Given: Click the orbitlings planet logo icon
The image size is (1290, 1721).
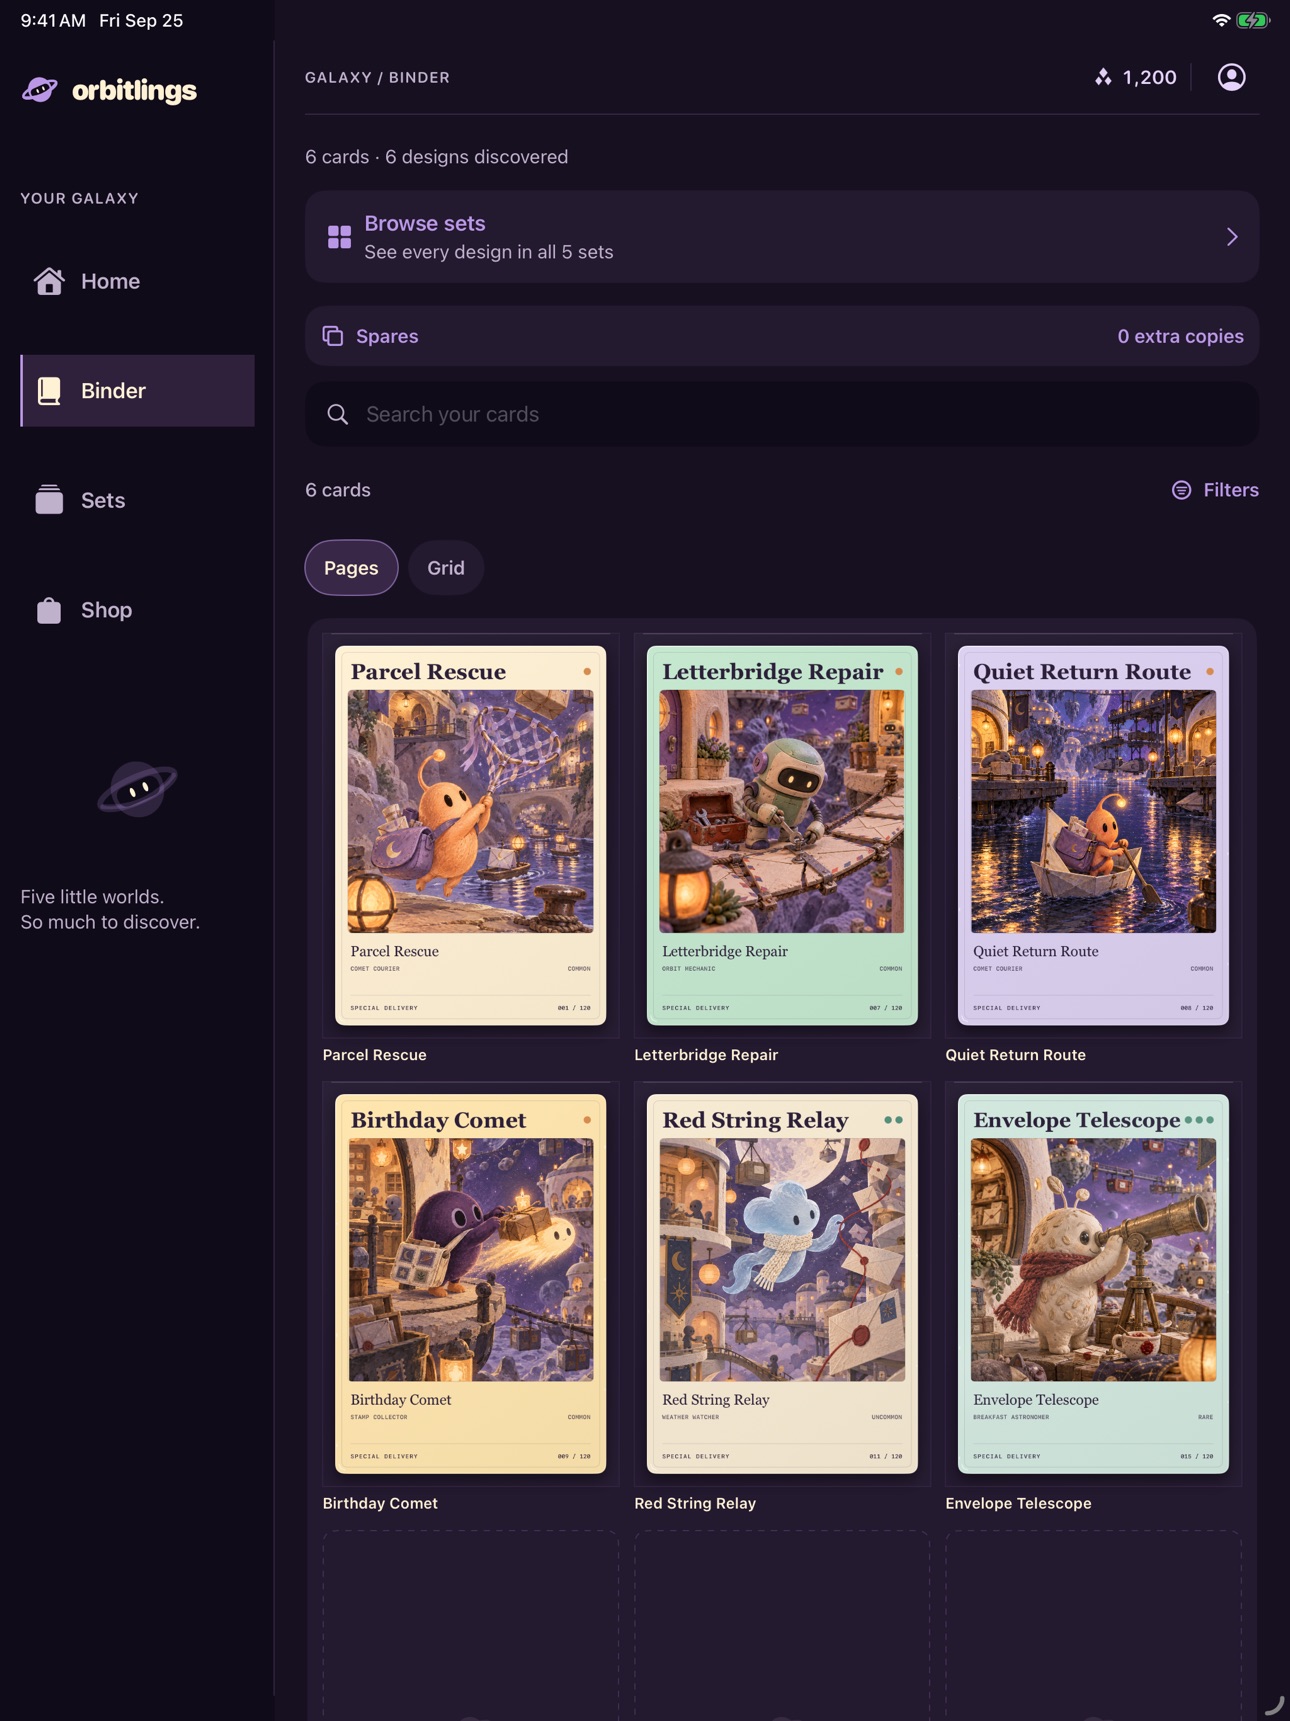Looking at the screenshot, I should pos(40,90).
